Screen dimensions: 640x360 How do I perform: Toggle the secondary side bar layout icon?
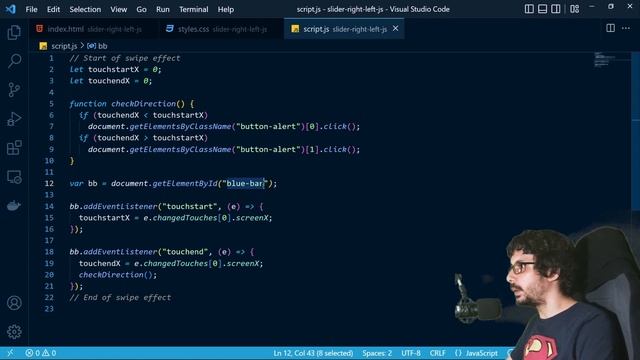click(556, 9)
